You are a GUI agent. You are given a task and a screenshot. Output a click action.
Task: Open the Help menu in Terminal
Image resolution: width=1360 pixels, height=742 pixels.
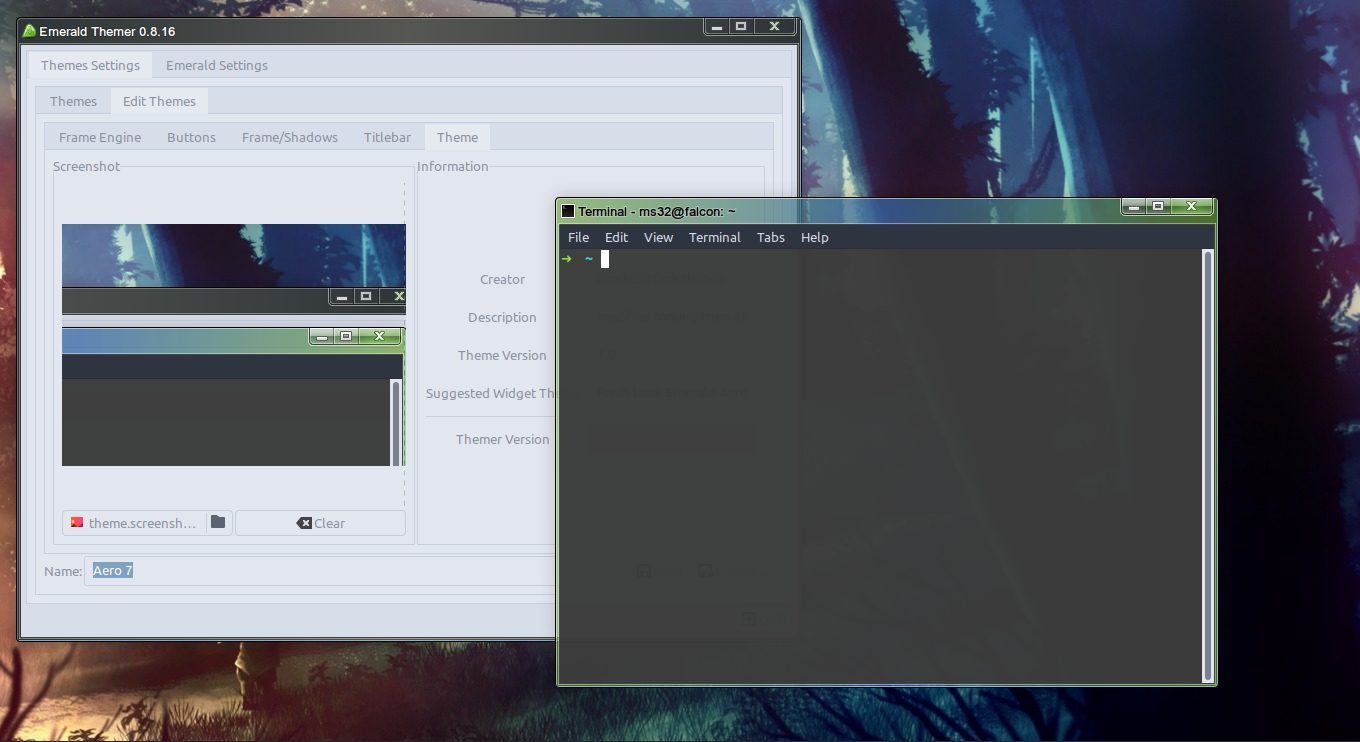pyautogui.click(x=814, y=237)
